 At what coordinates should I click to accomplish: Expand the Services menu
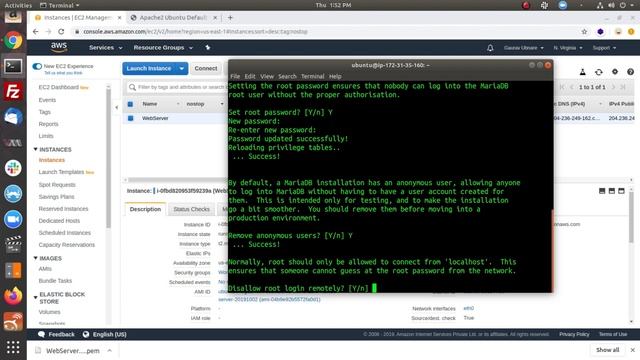(x=105, y=48)
